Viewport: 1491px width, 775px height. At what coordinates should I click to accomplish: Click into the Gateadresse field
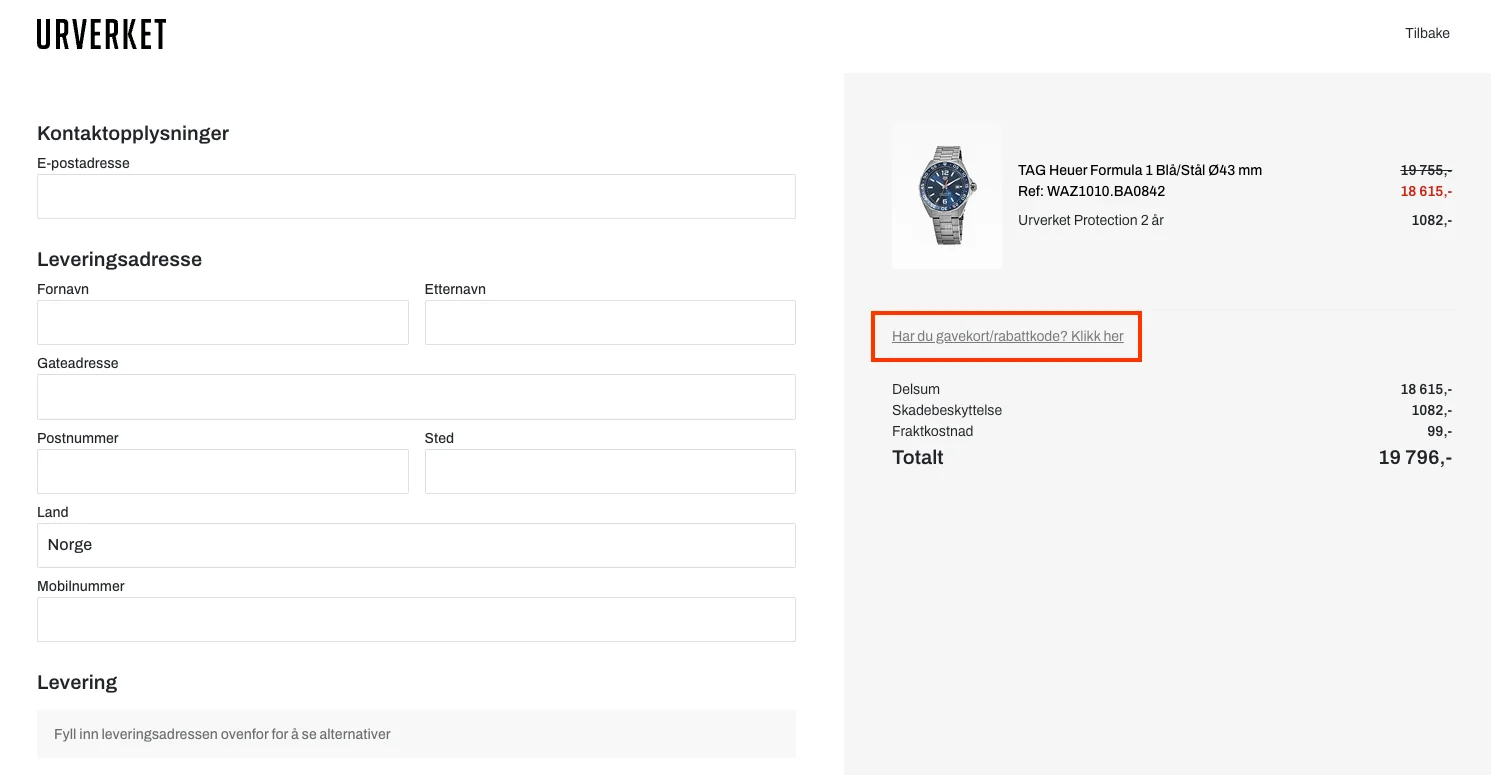(416, 397)
